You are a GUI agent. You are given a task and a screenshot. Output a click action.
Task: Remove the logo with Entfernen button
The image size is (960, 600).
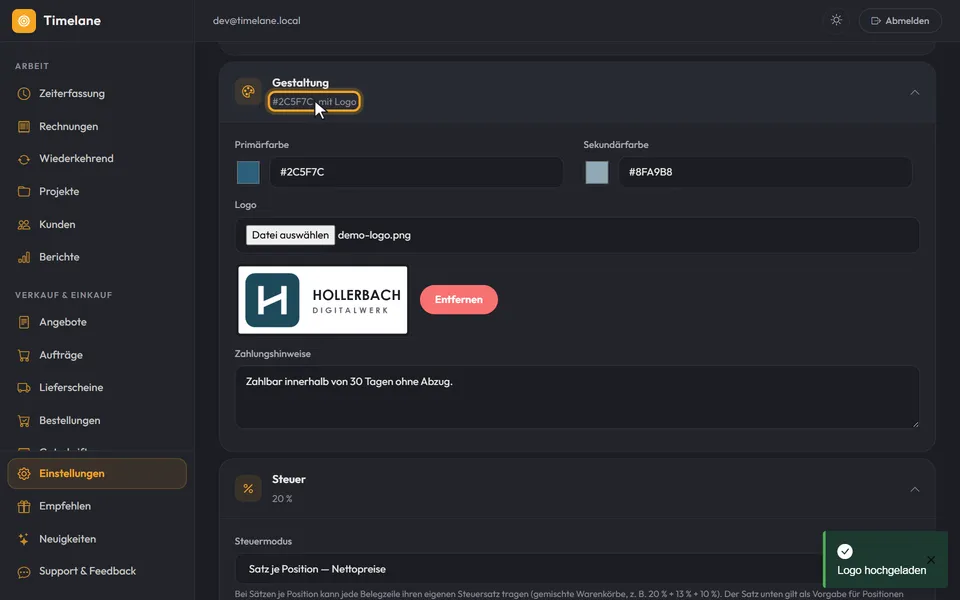459,299
